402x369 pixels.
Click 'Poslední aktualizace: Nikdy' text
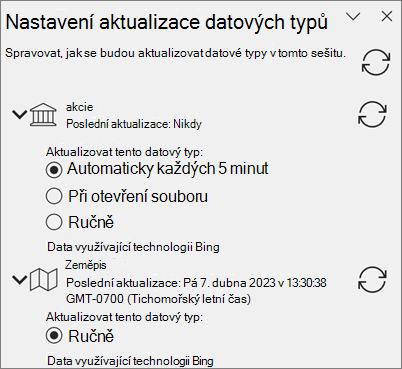(134, 124)
